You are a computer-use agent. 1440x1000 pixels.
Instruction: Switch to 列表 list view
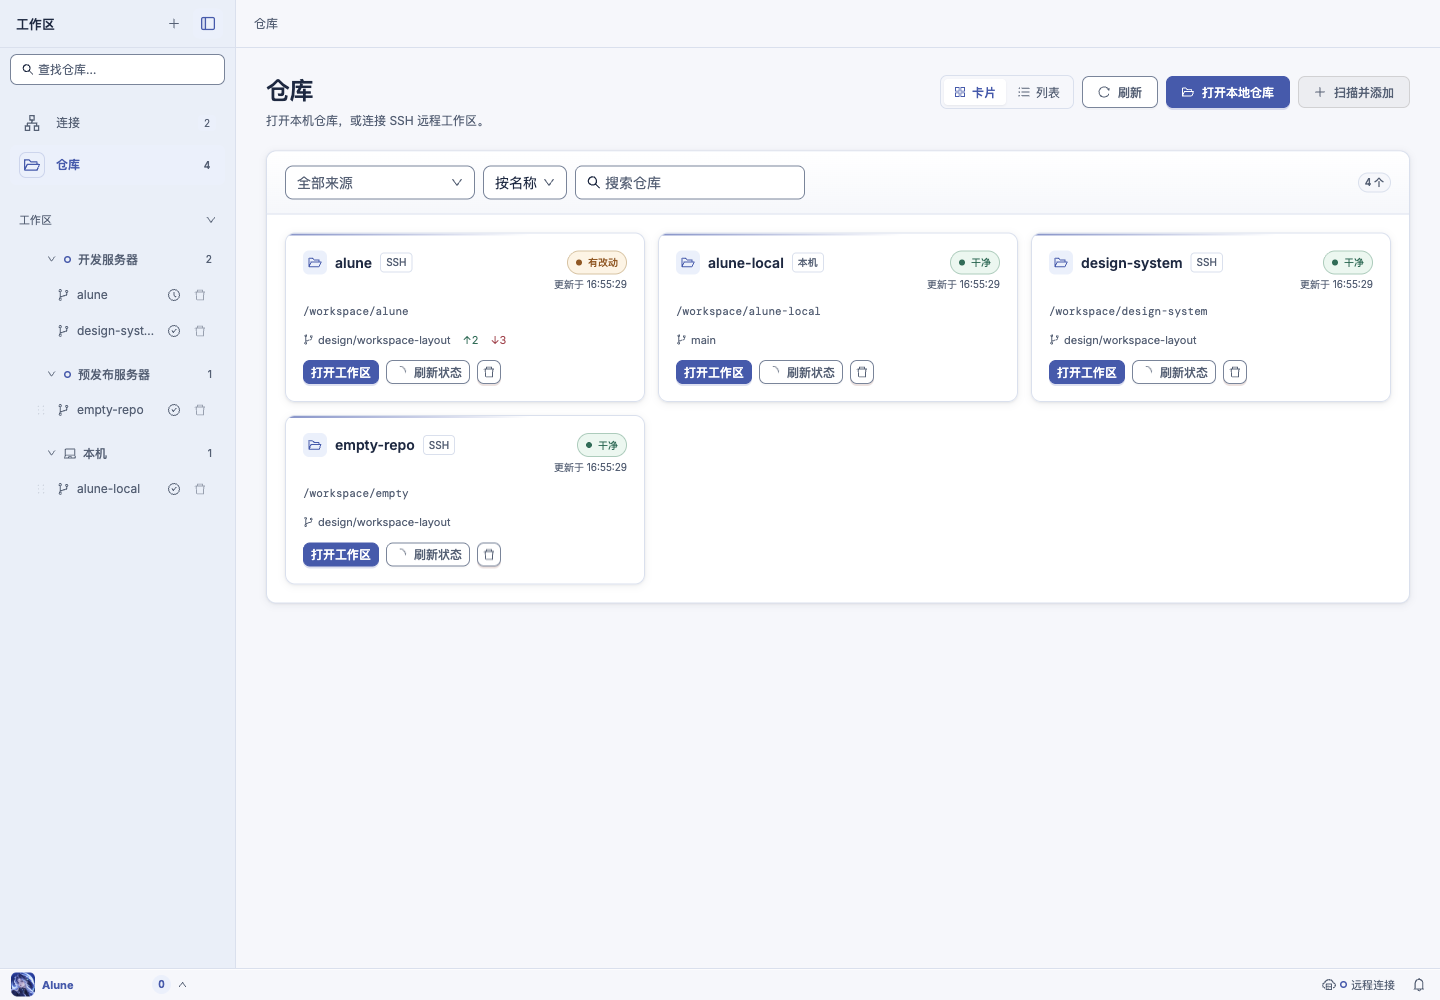[x=1039, y=92]
